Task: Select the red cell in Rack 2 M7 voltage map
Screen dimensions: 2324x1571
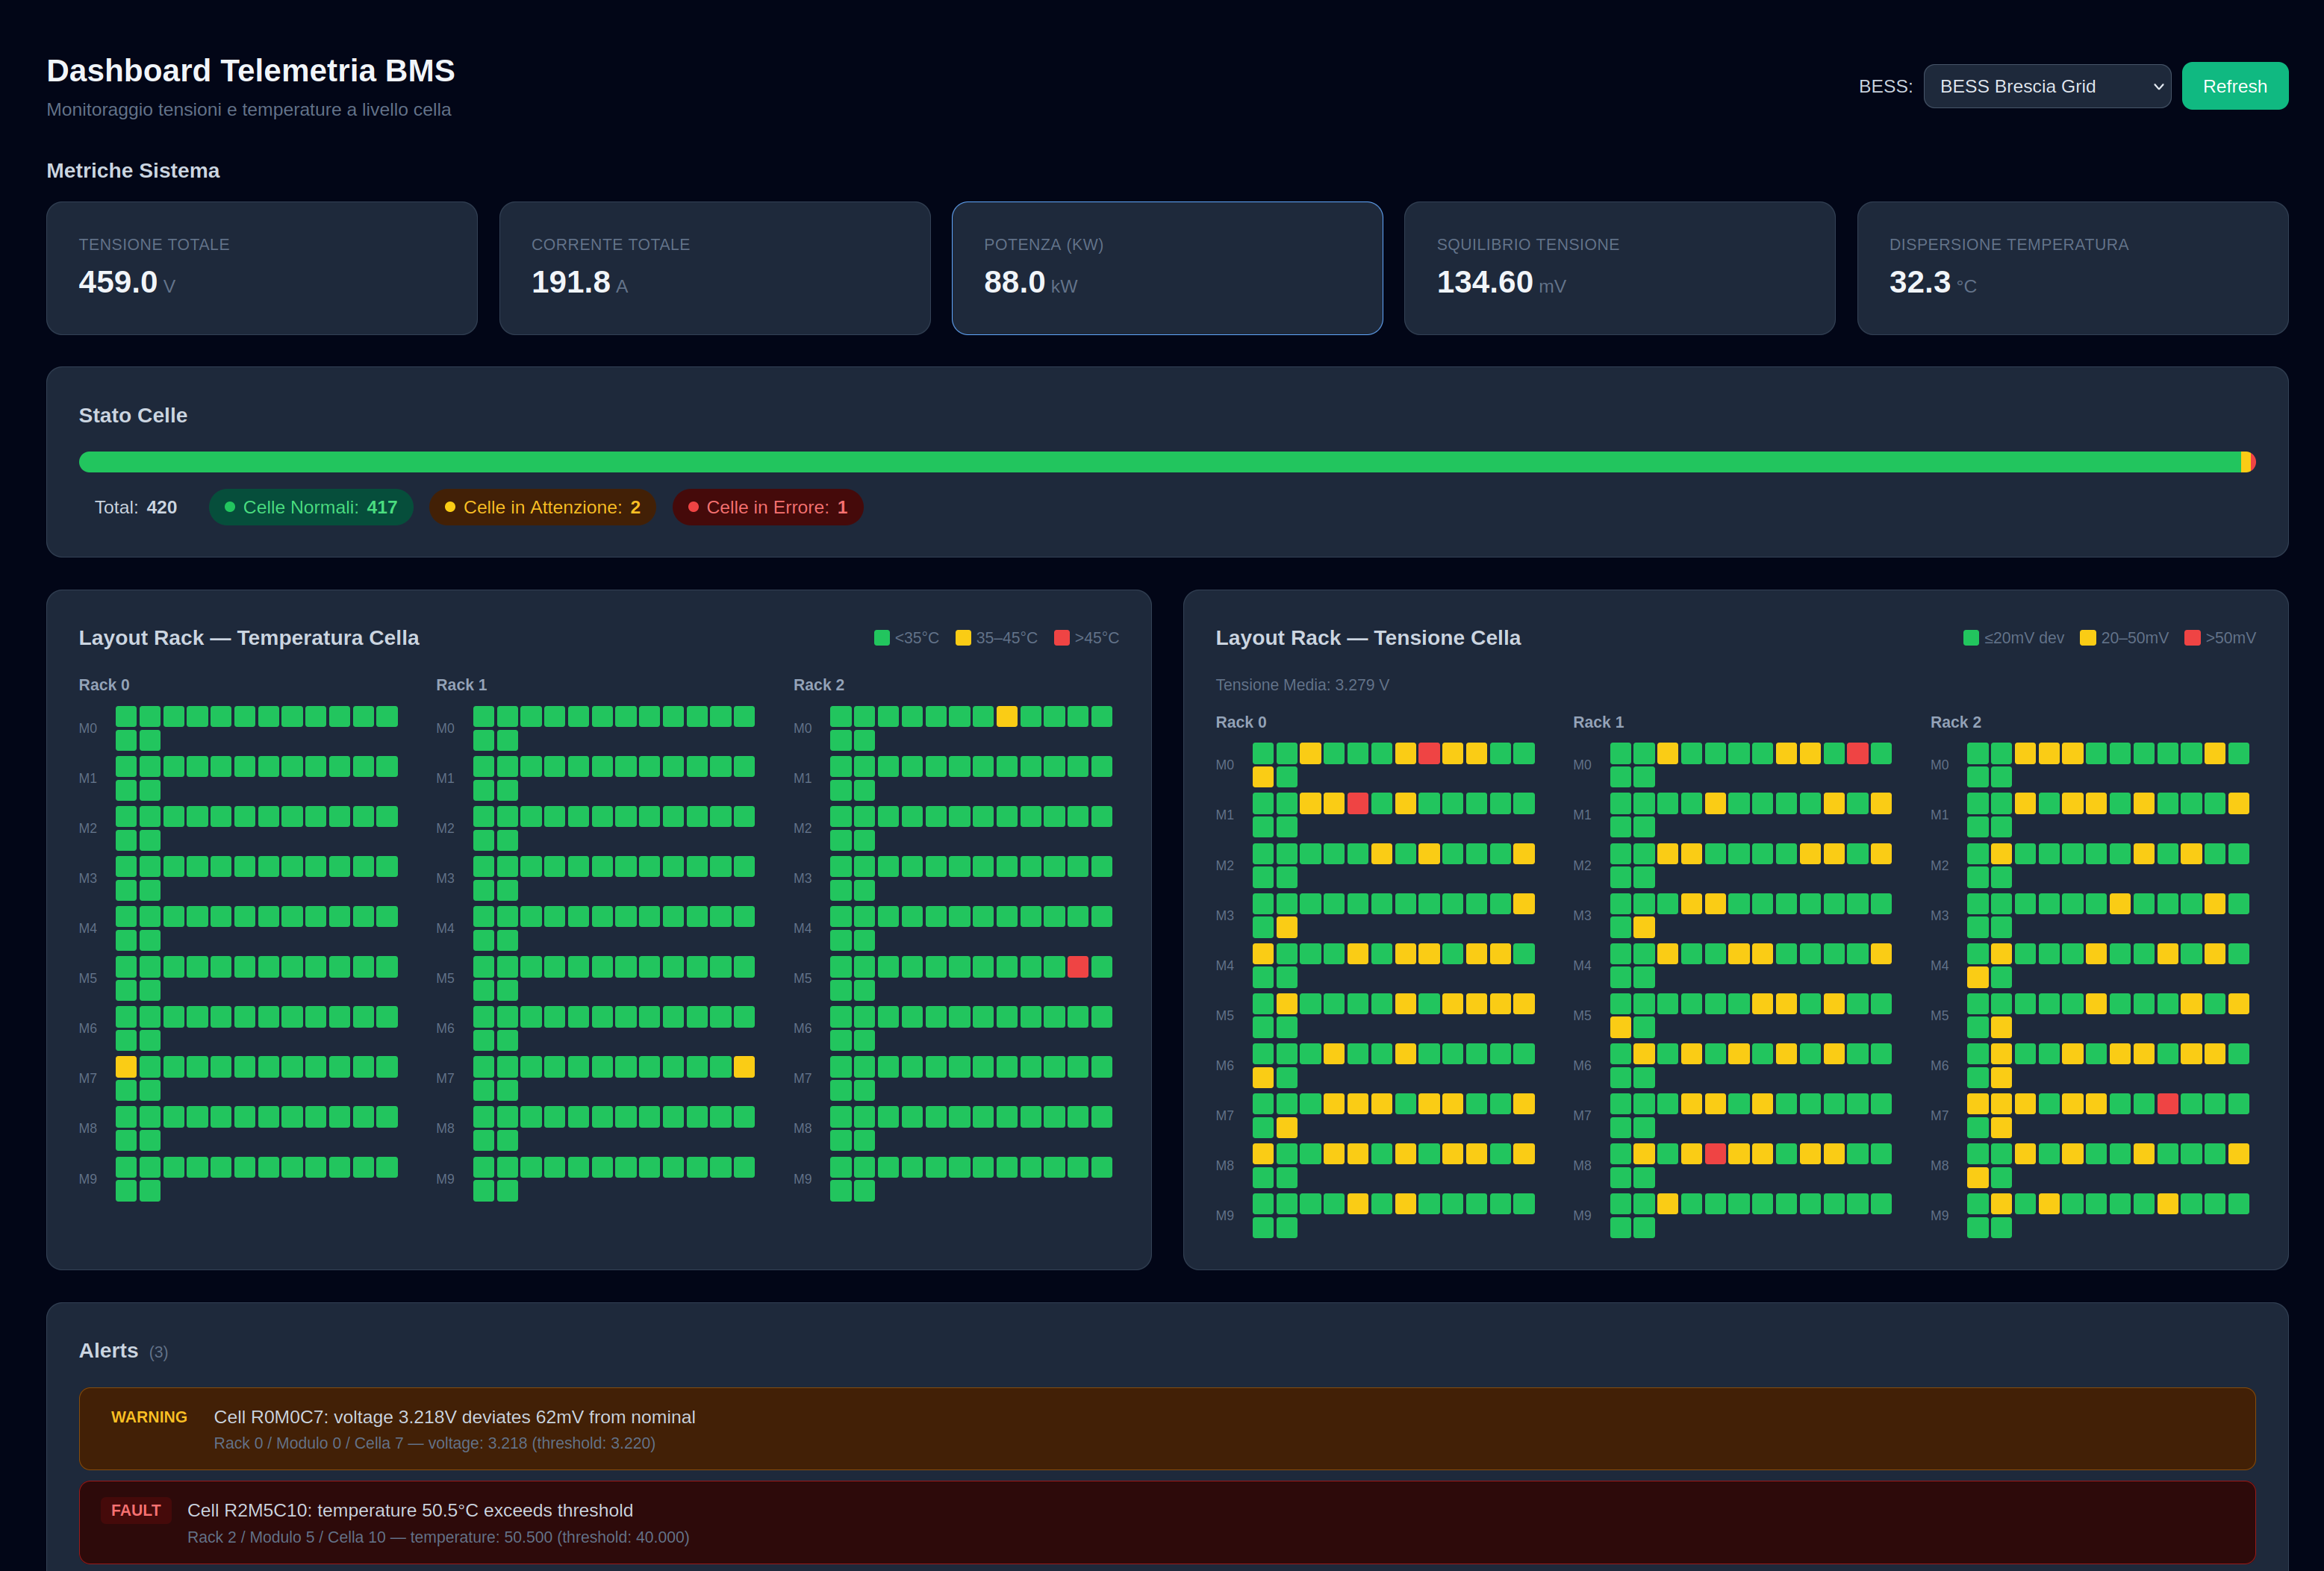Action: point(2169,1103)
